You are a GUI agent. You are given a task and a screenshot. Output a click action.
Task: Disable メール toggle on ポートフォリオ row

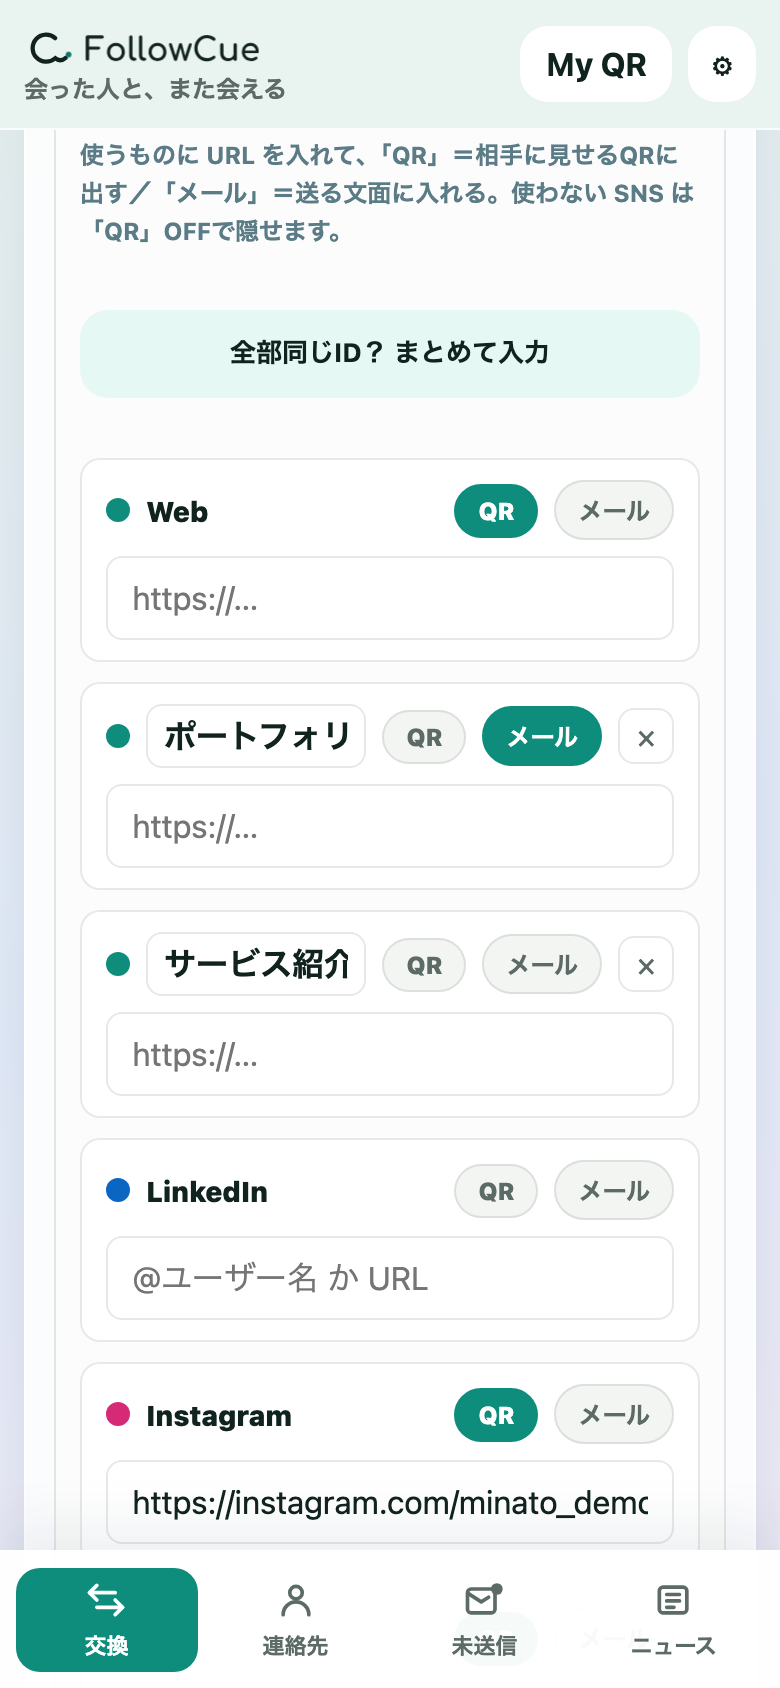(542, 737)
